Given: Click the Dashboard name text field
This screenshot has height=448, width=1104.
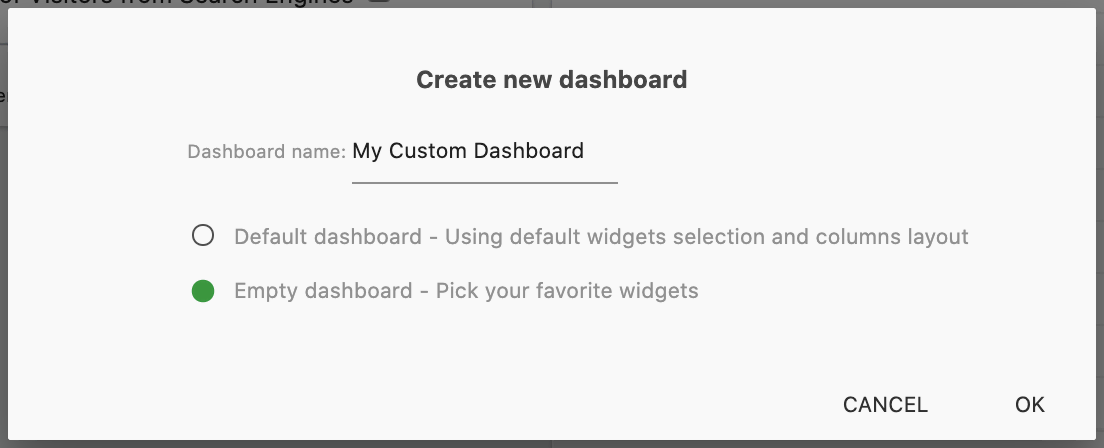Looking at the screenshot, I should pyautogui.click(x=484, y=152).
